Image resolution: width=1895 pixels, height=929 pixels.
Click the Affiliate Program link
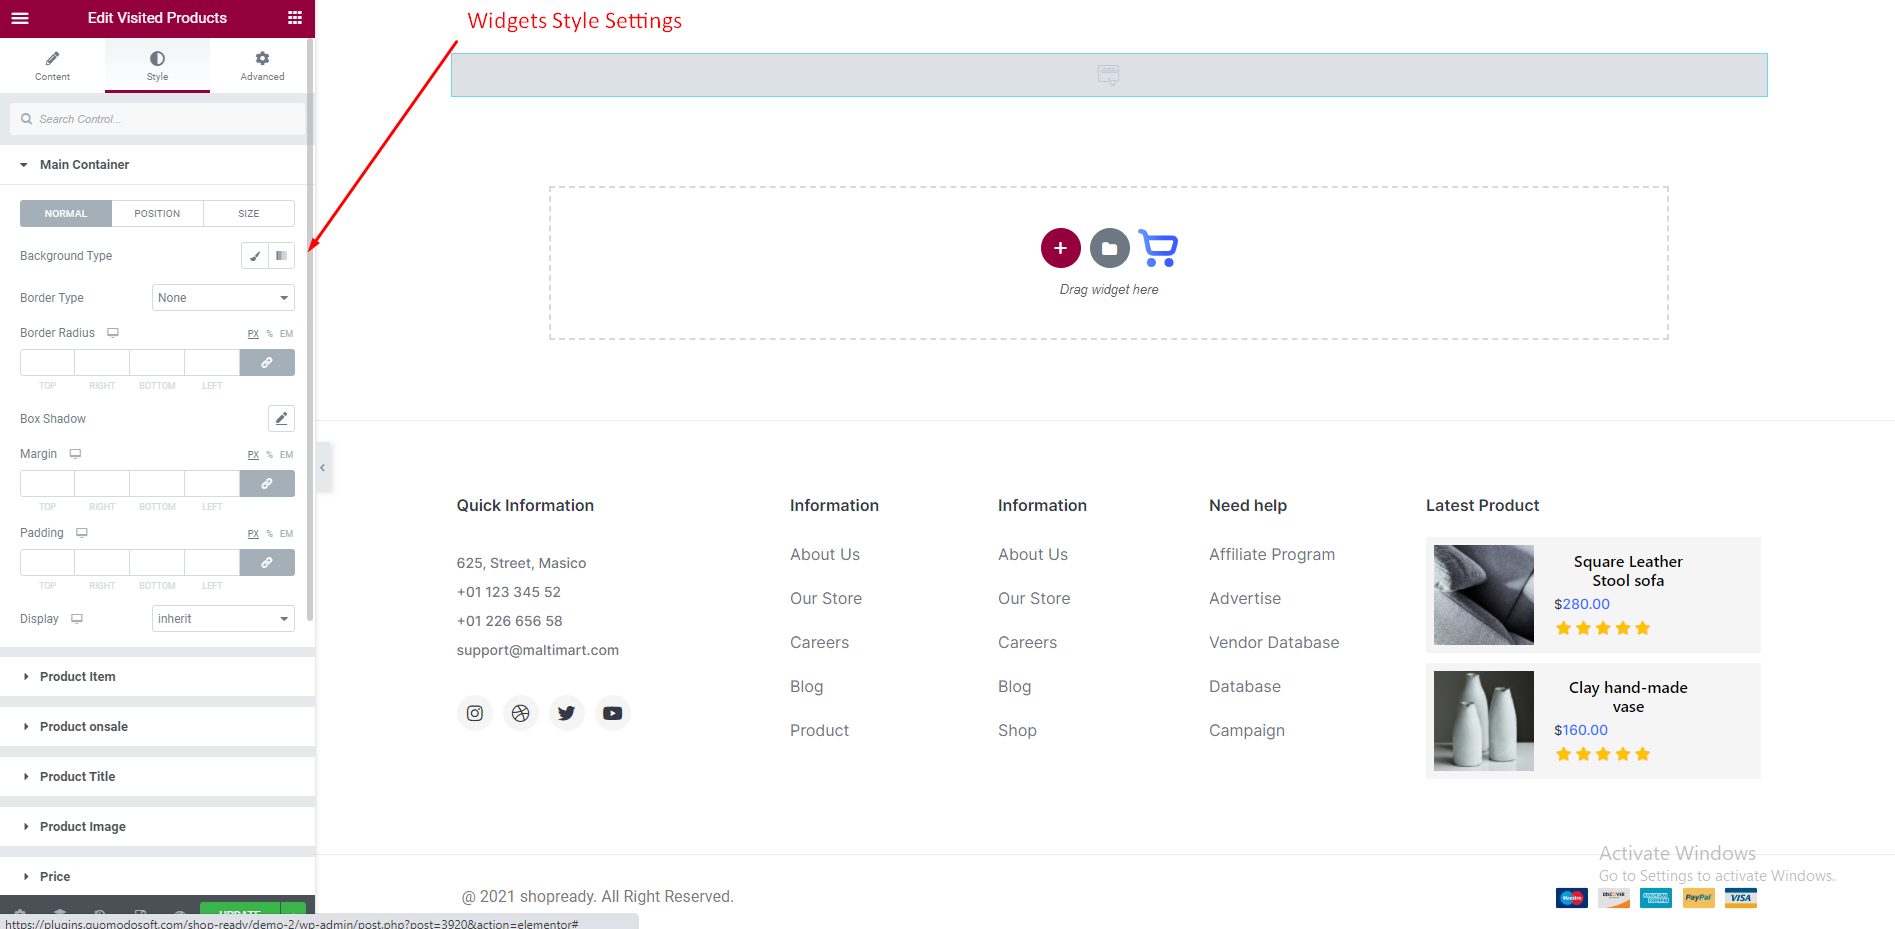[x=1271, y=554]
